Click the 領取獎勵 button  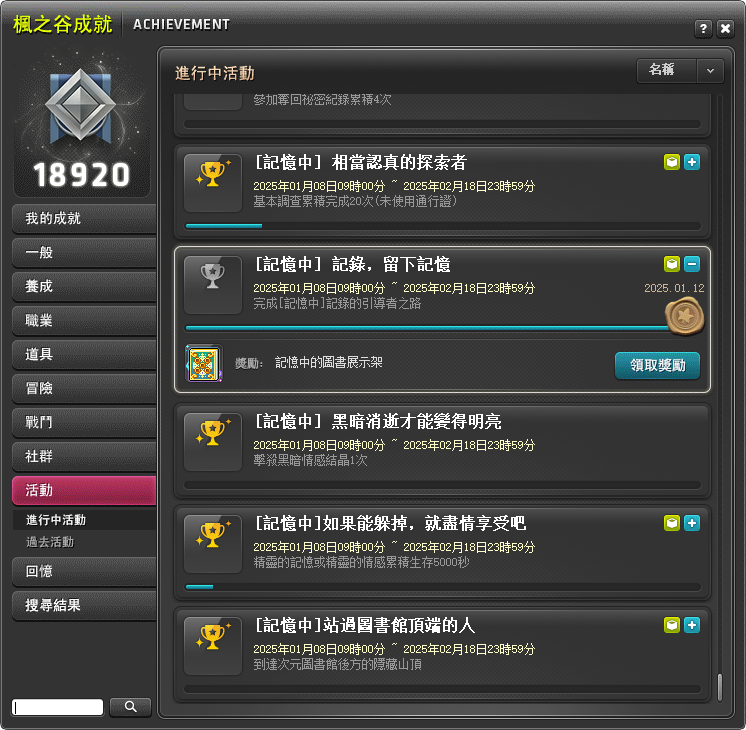[x=657, y=365]
